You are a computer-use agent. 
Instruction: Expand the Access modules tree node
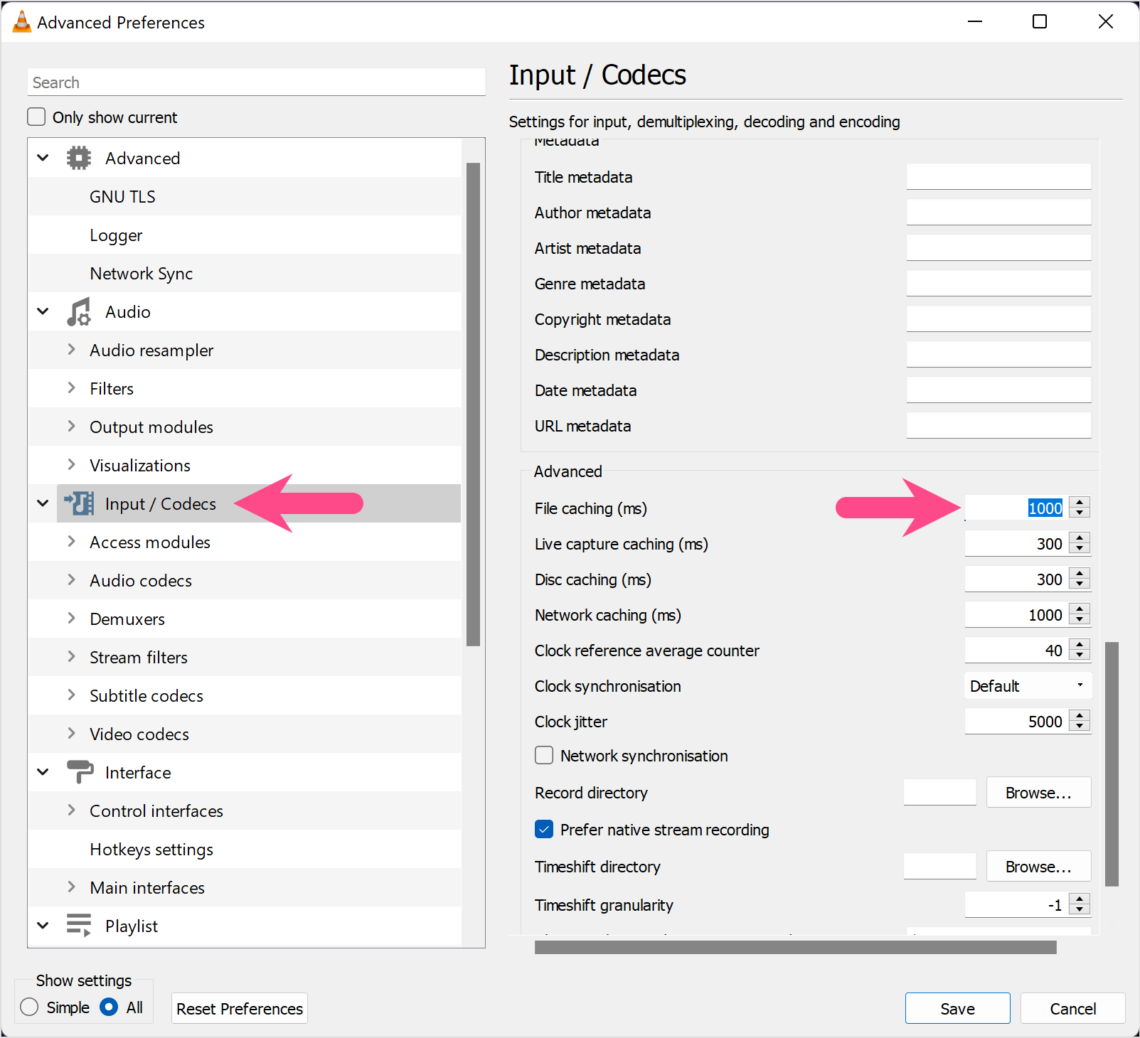pyautogui.click(x=71, y=542)
